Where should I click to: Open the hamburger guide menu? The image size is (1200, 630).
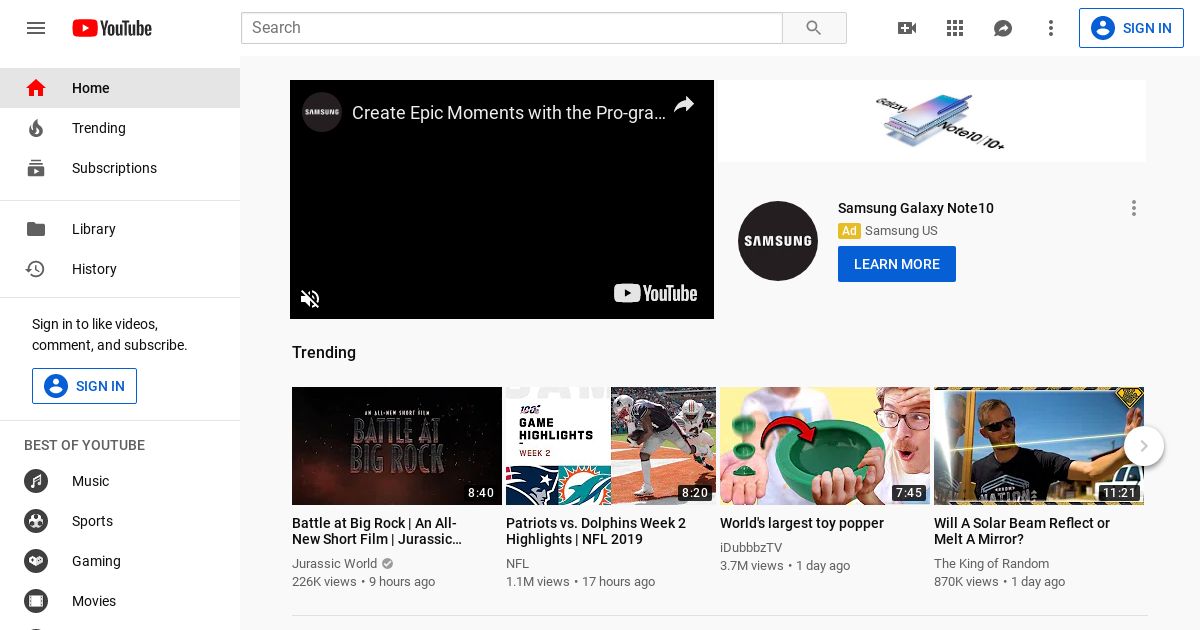[36, 28]
